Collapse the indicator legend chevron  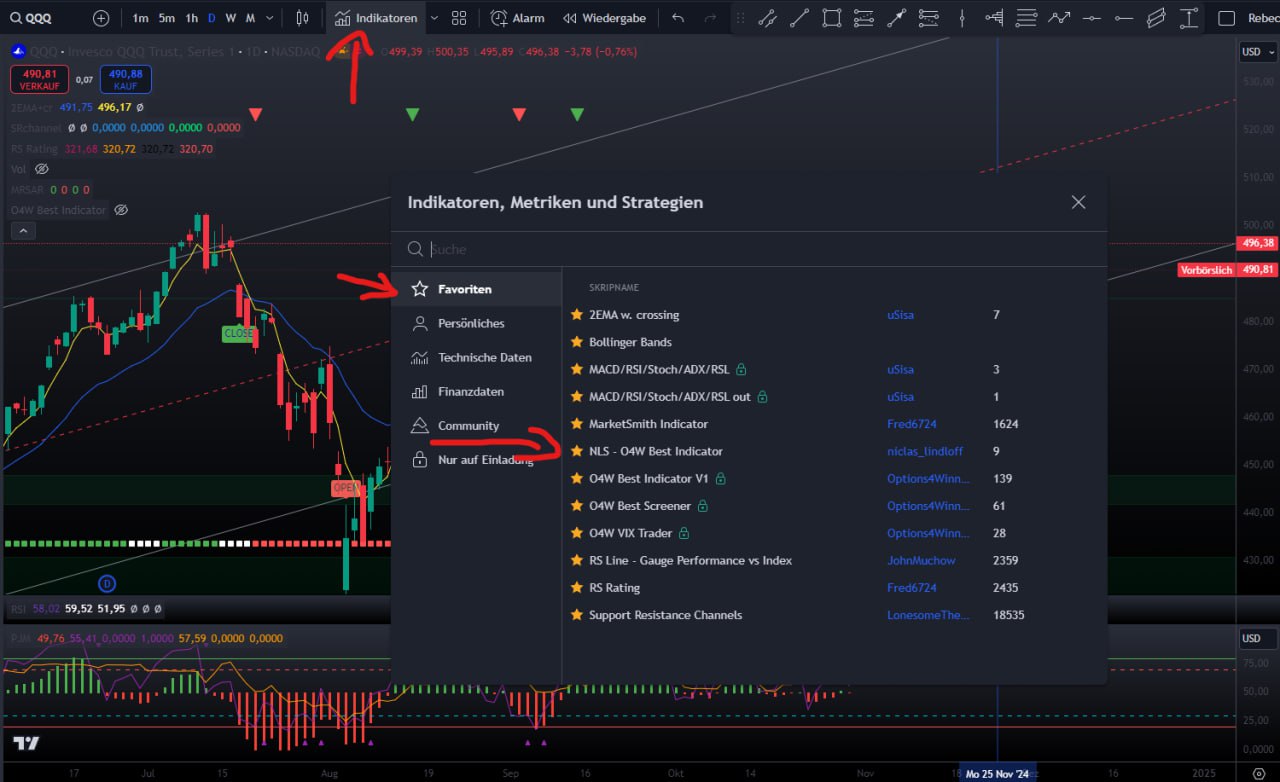pos(24,231)
